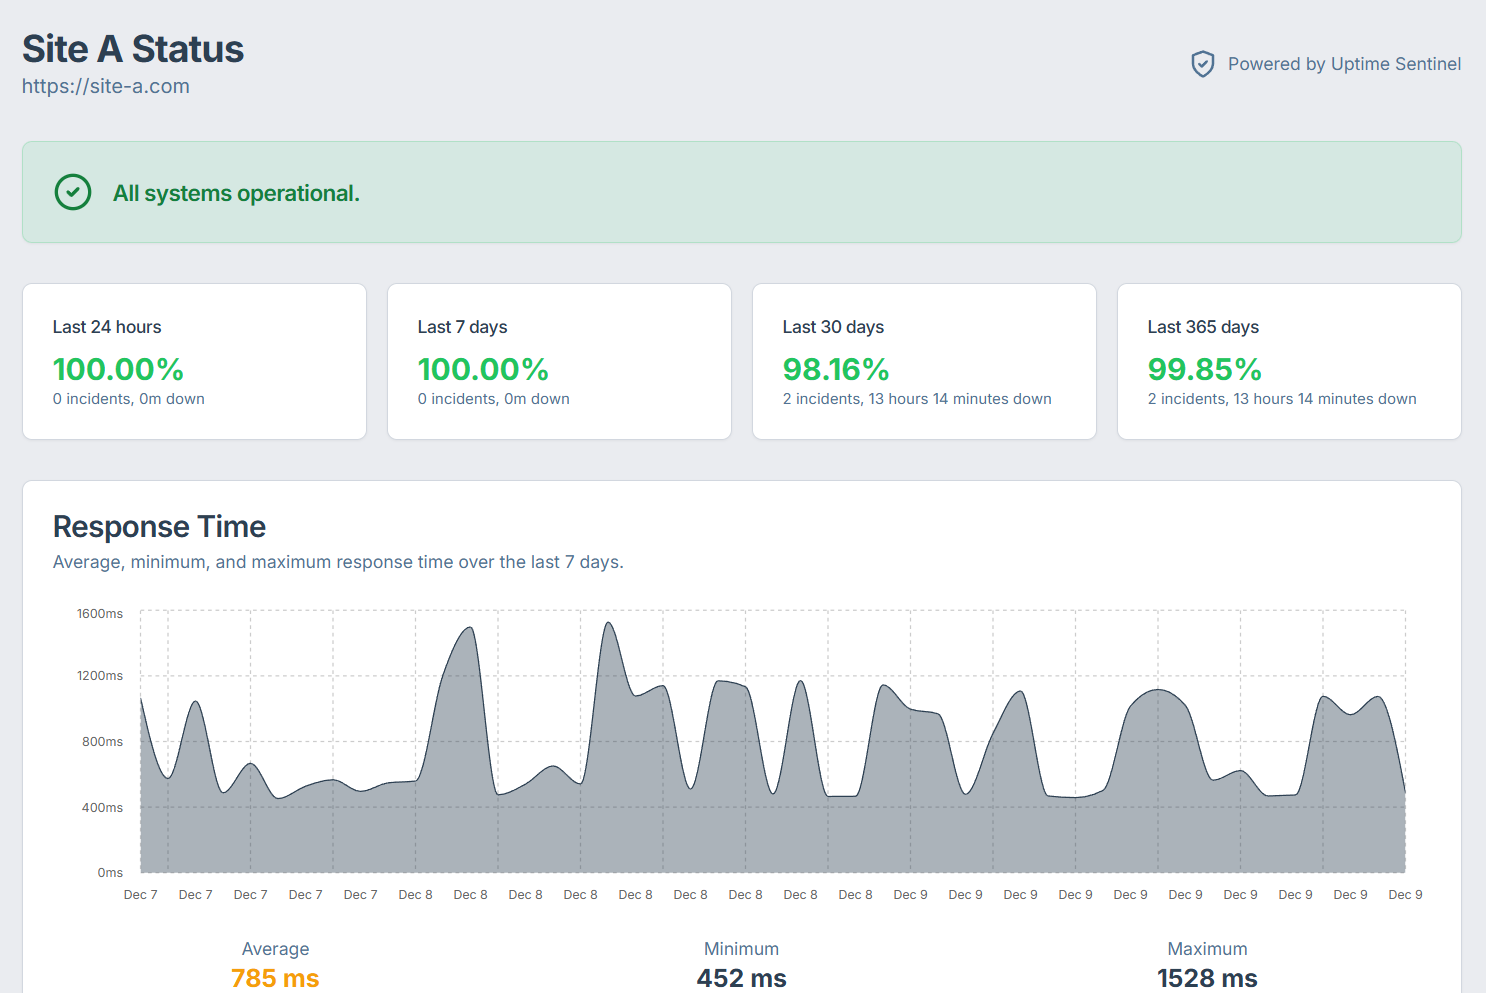Click the response time chart subtitle
Image resolution: width=1486 pixels, height=993 pixels.
click(x=338, y=562)
